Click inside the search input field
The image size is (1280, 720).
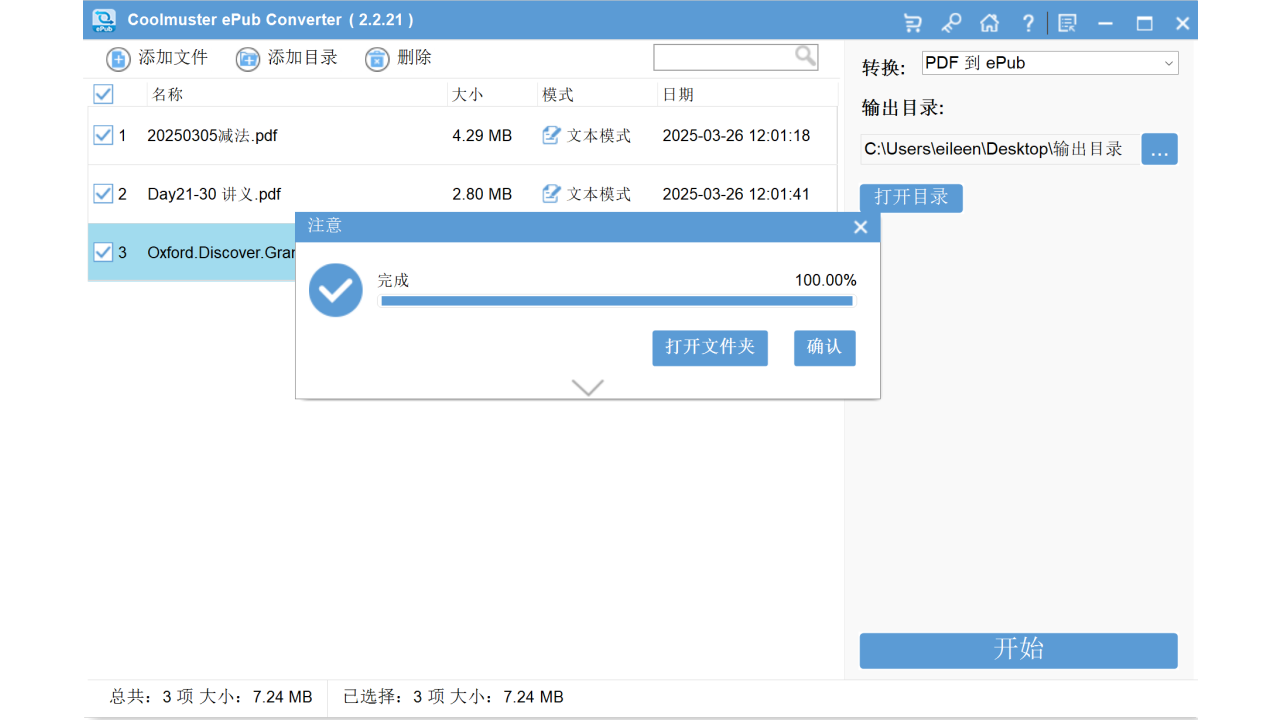(730, 57)
